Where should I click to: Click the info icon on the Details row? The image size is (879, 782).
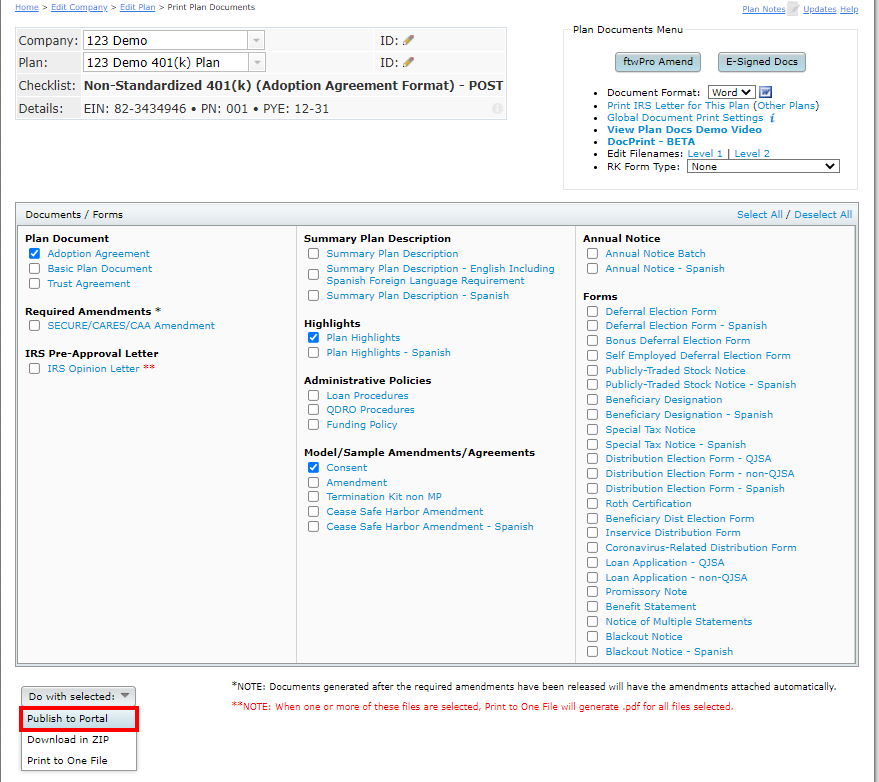point(497,110)
